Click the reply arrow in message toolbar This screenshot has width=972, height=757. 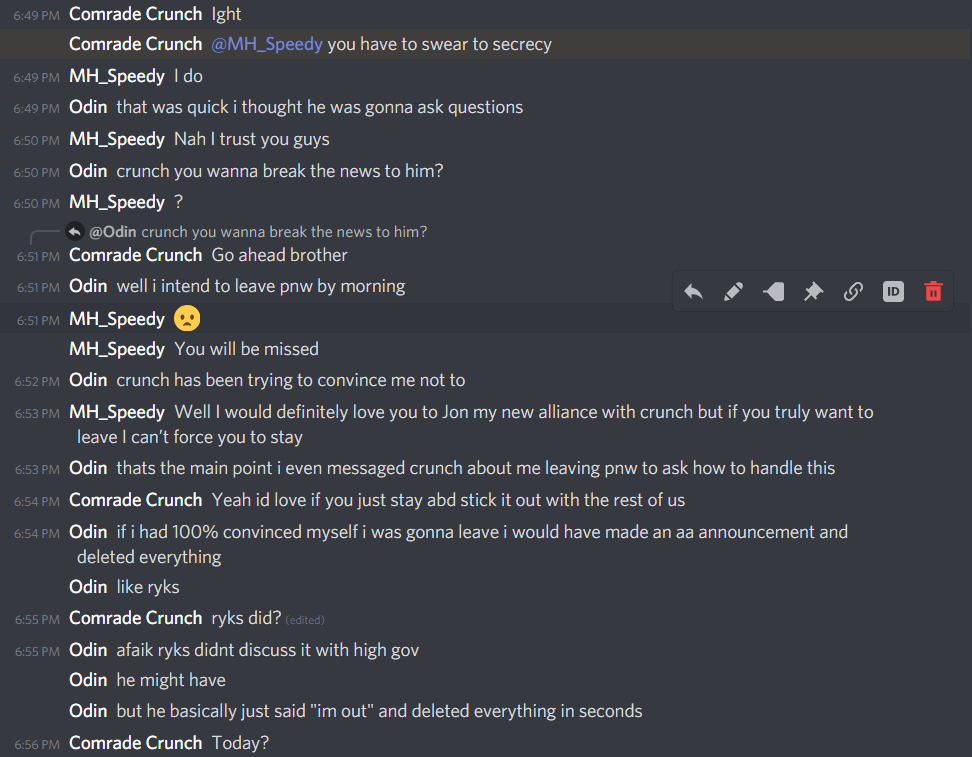(x=693, y=291)
